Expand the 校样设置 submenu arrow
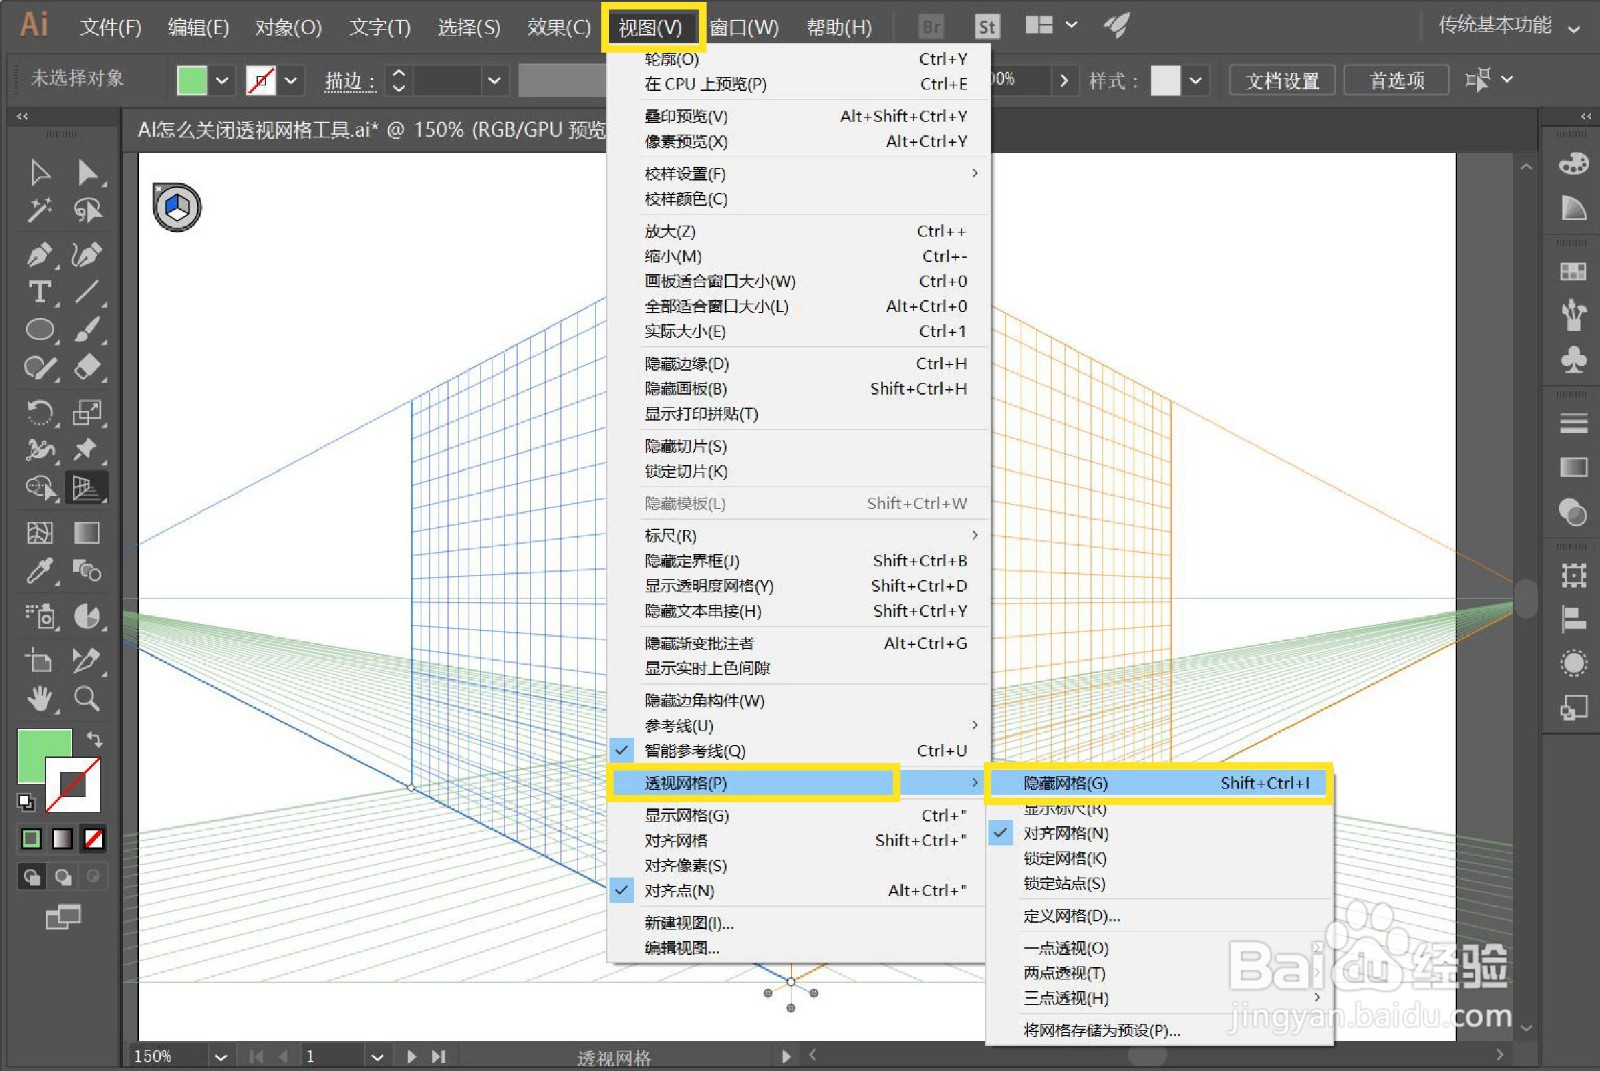1600x1071 pixels. pos(975,173)
